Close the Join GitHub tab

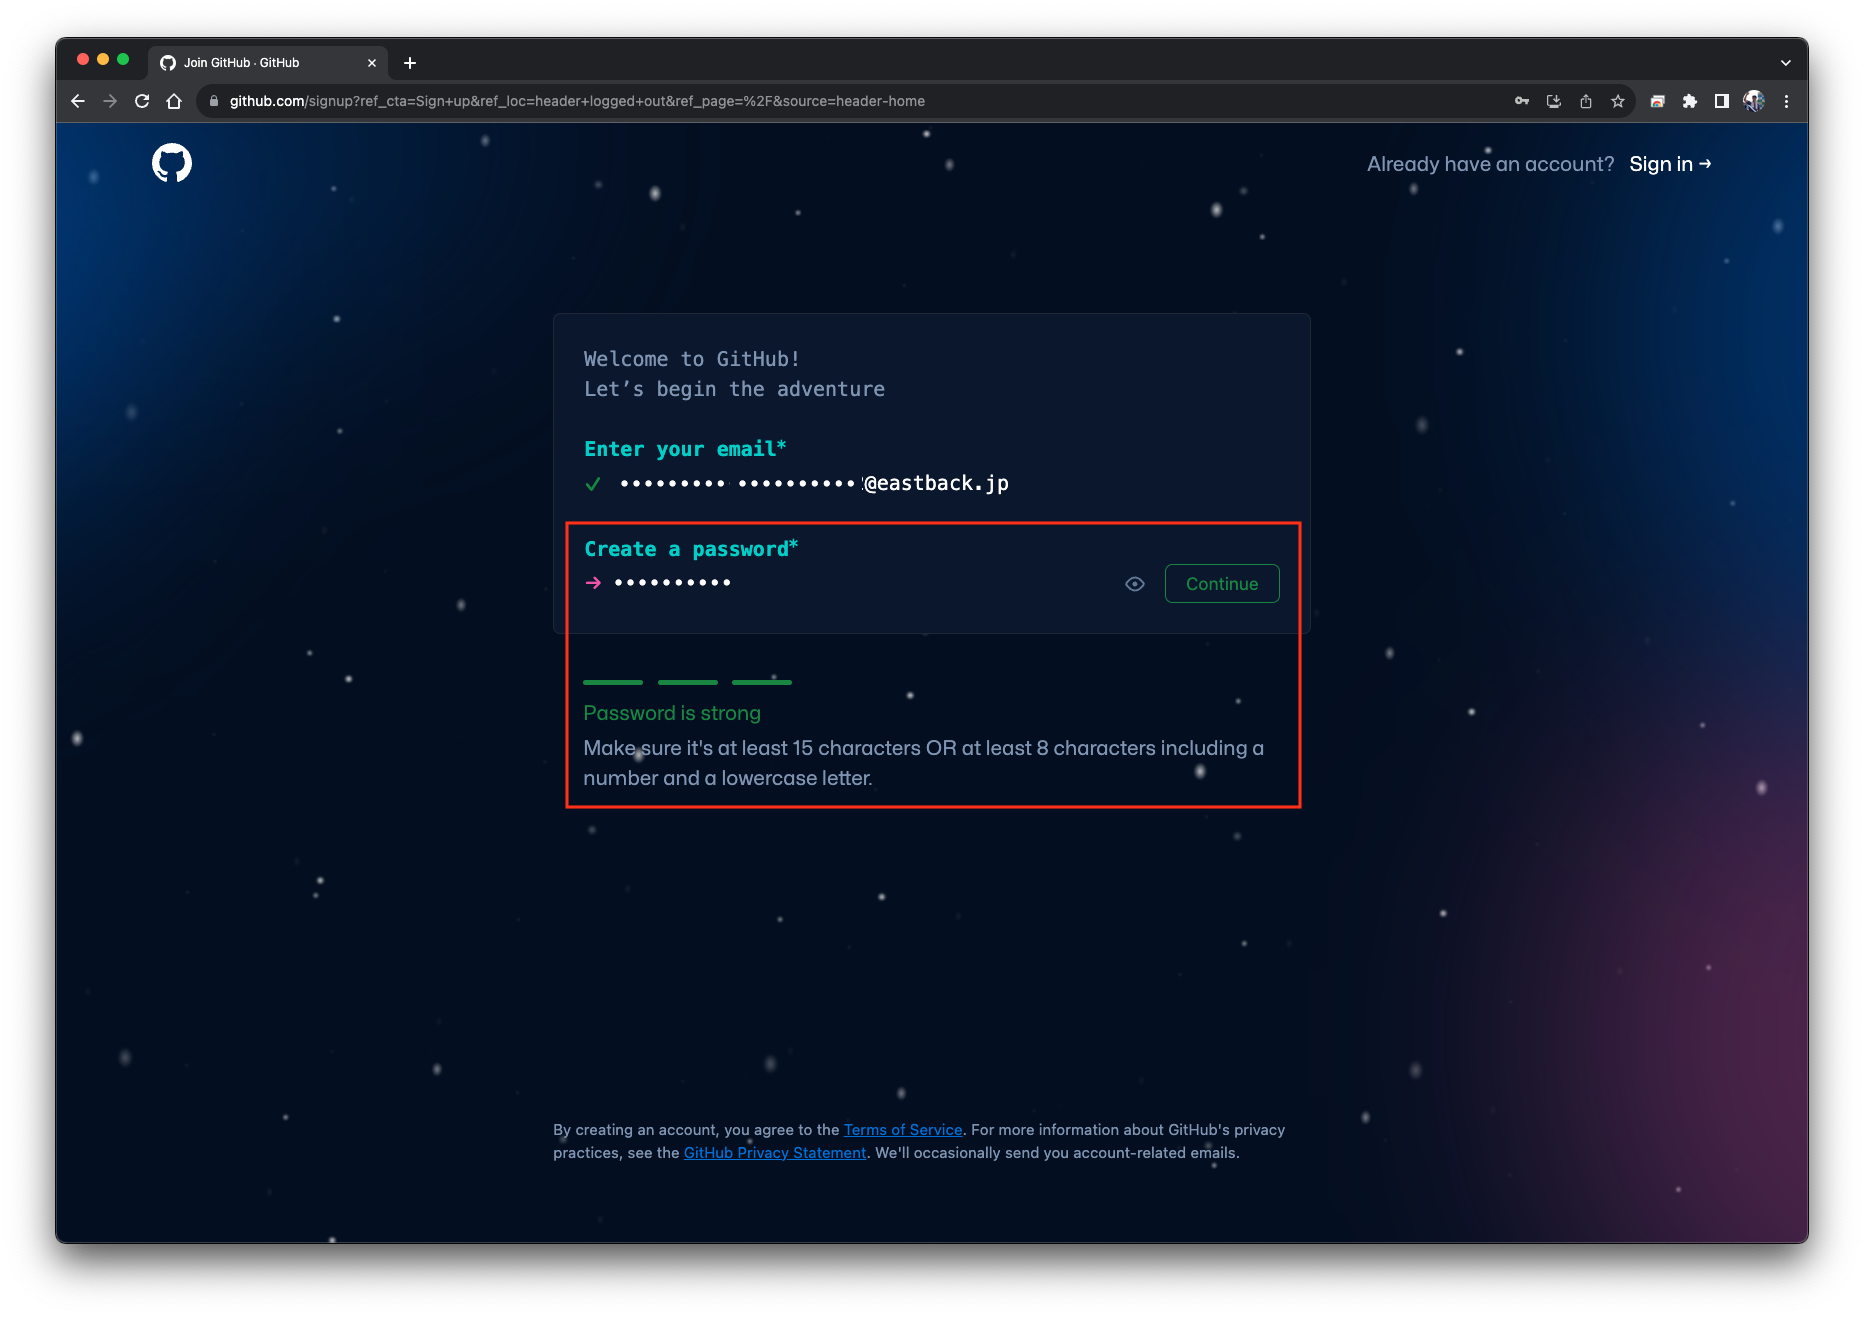[x=372, y=63]
